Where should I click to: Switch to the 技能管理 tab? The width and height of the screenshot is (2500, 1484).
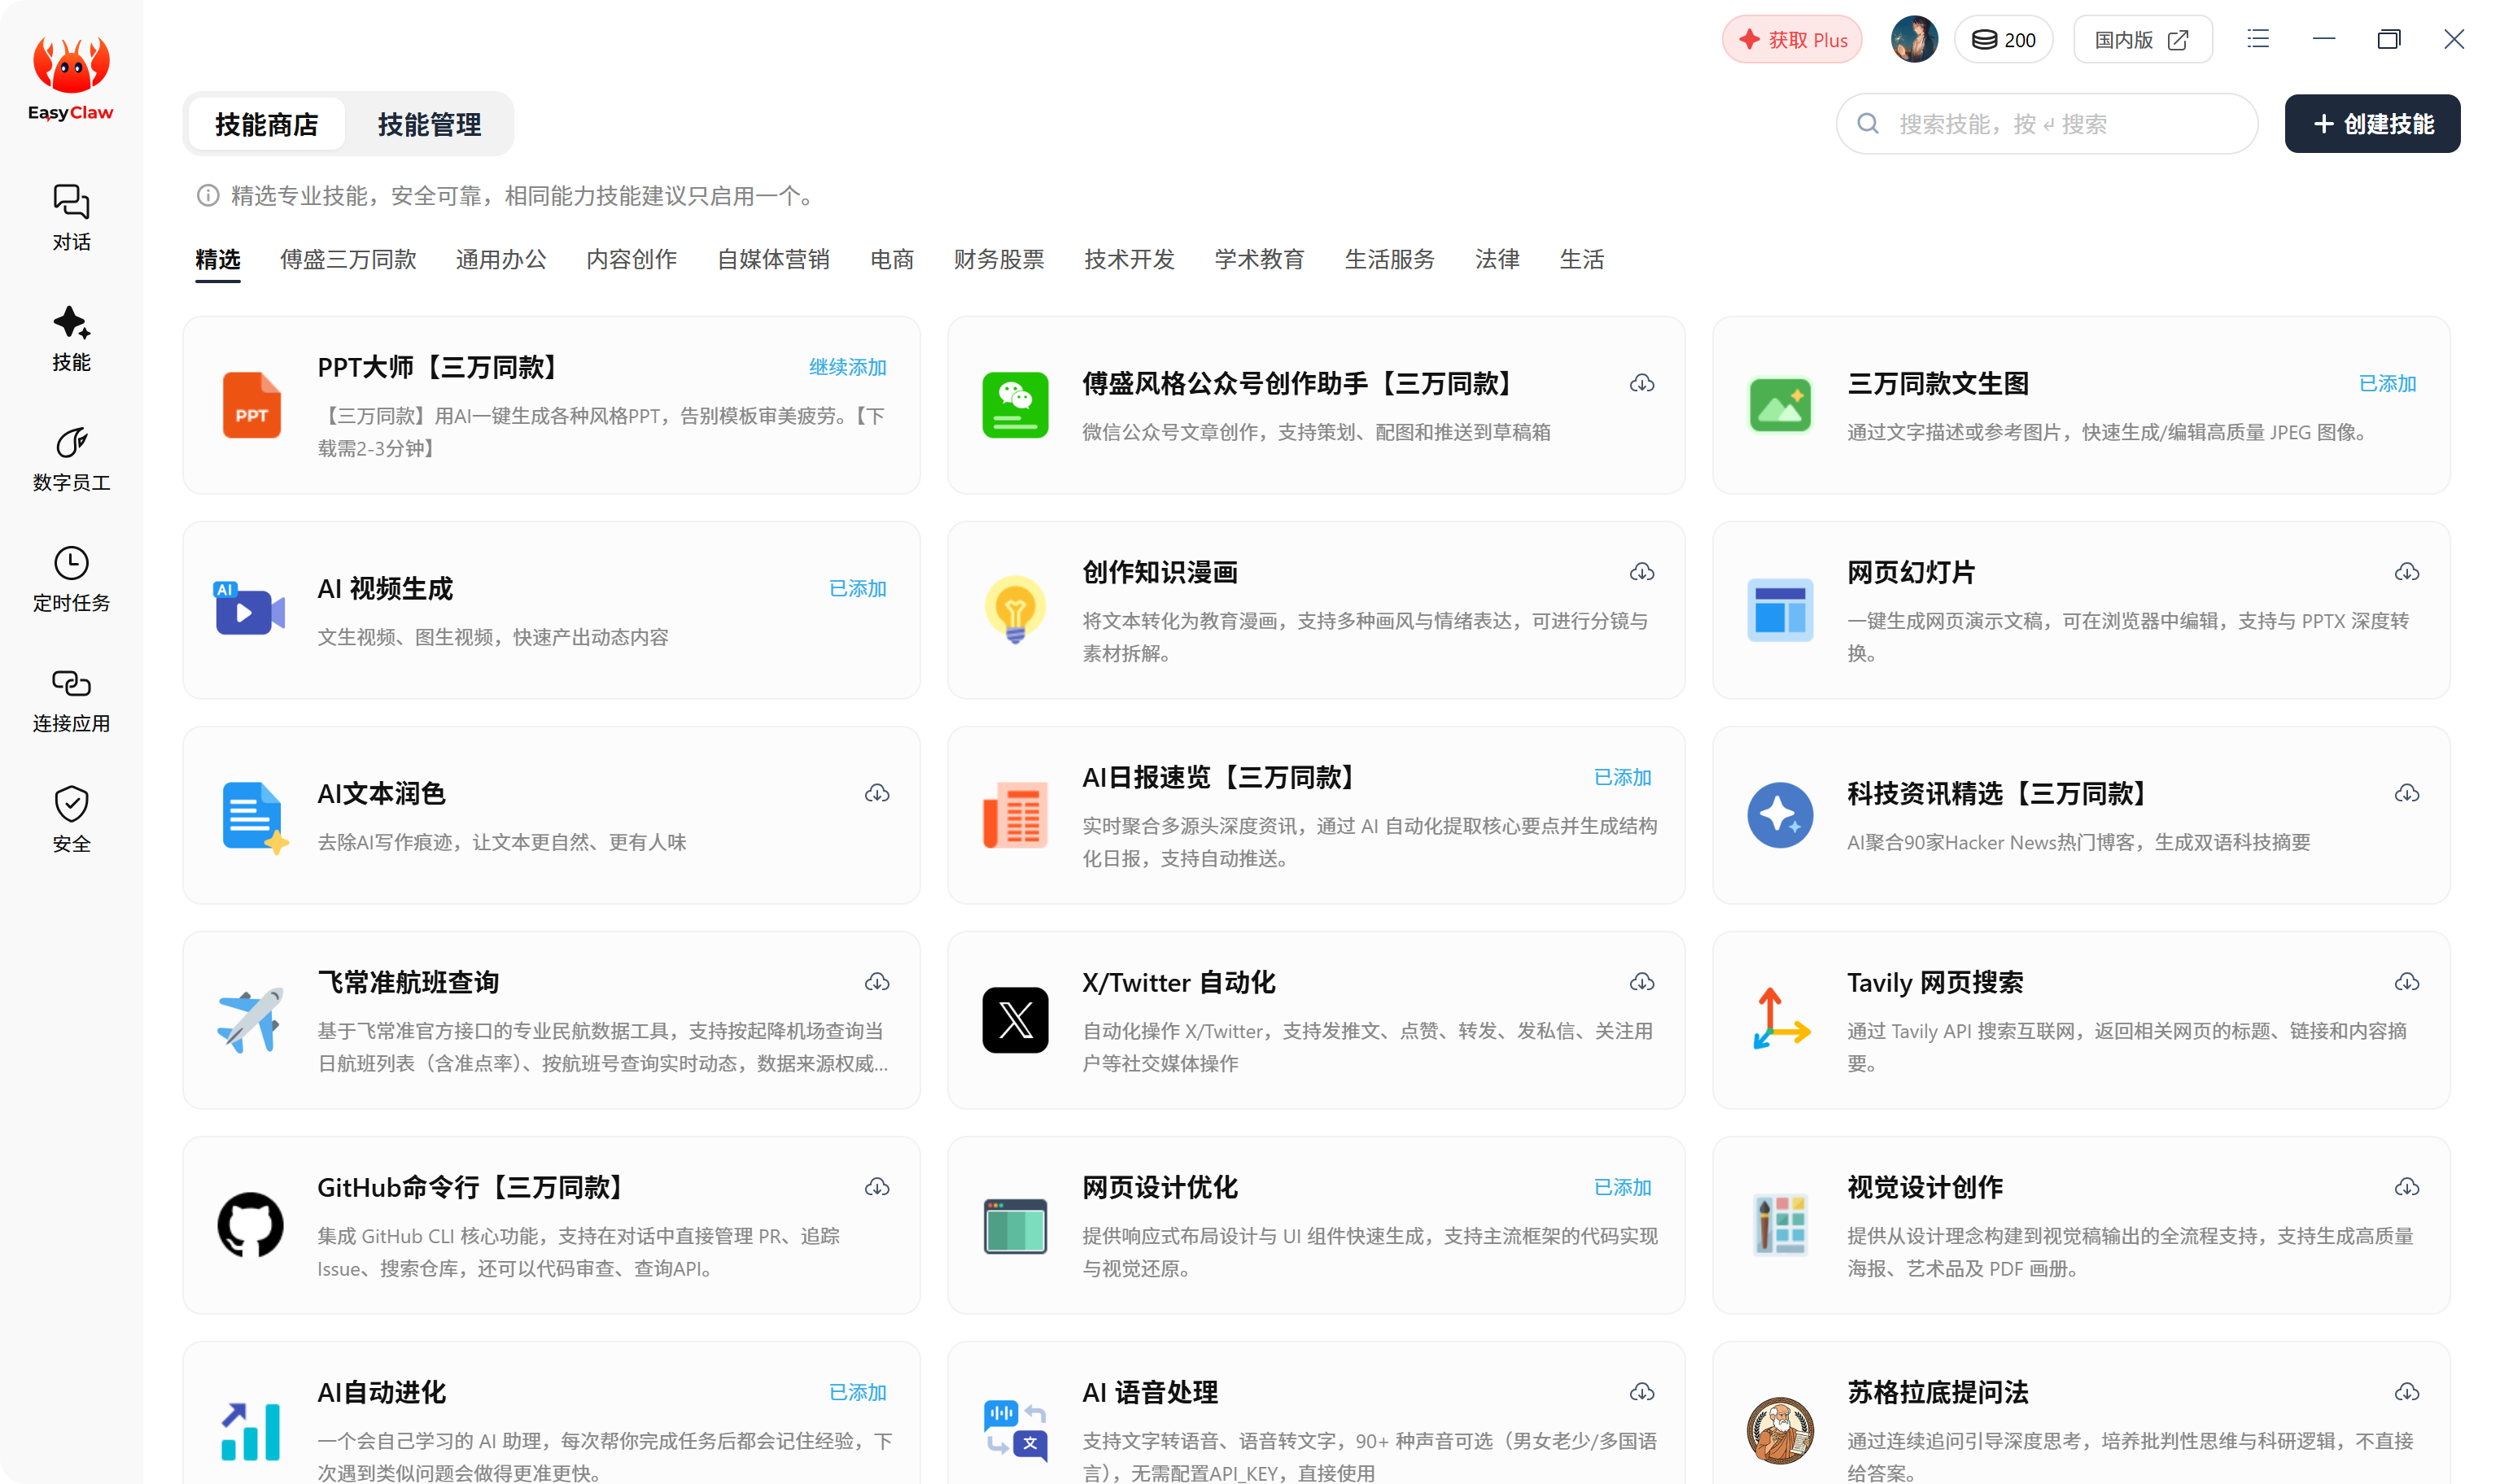point(429,124)
